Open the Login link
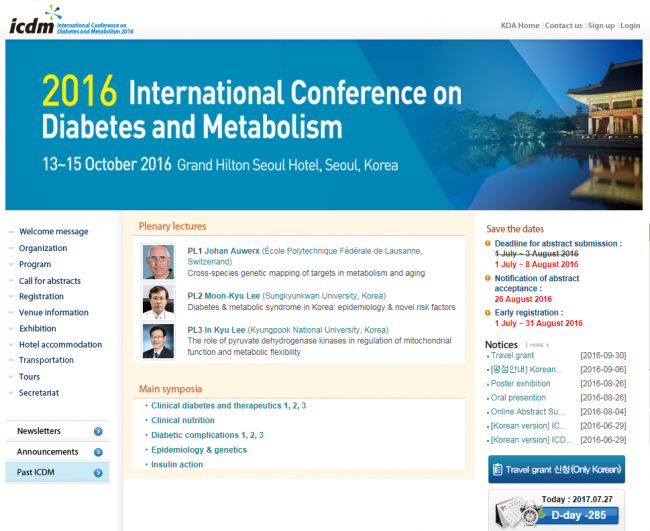 (x=630, y=25)
